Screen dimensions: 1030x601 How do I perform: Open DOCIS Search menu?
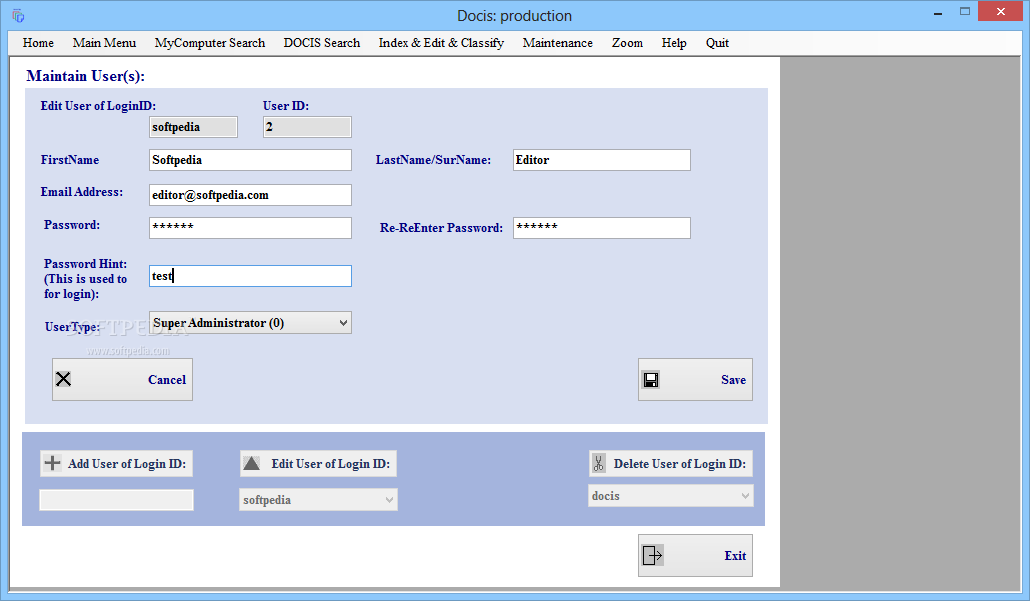(322, 43)
